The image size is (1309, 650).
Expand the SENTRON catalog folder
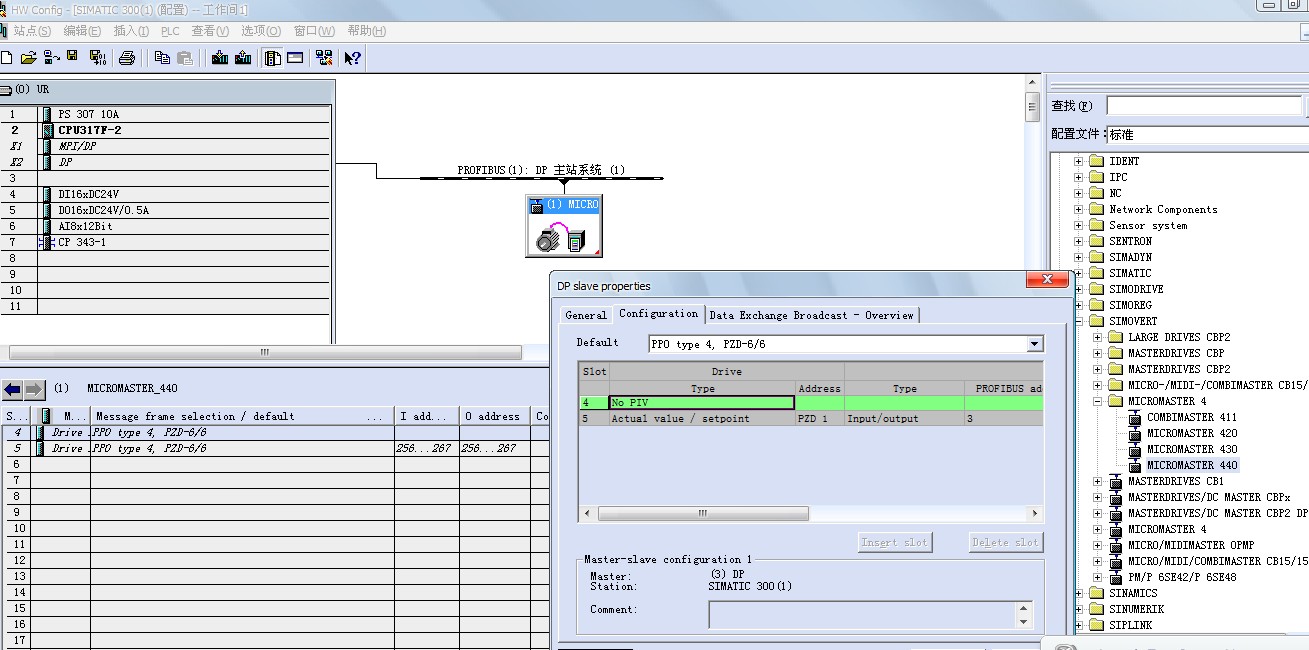(1078, 241)
